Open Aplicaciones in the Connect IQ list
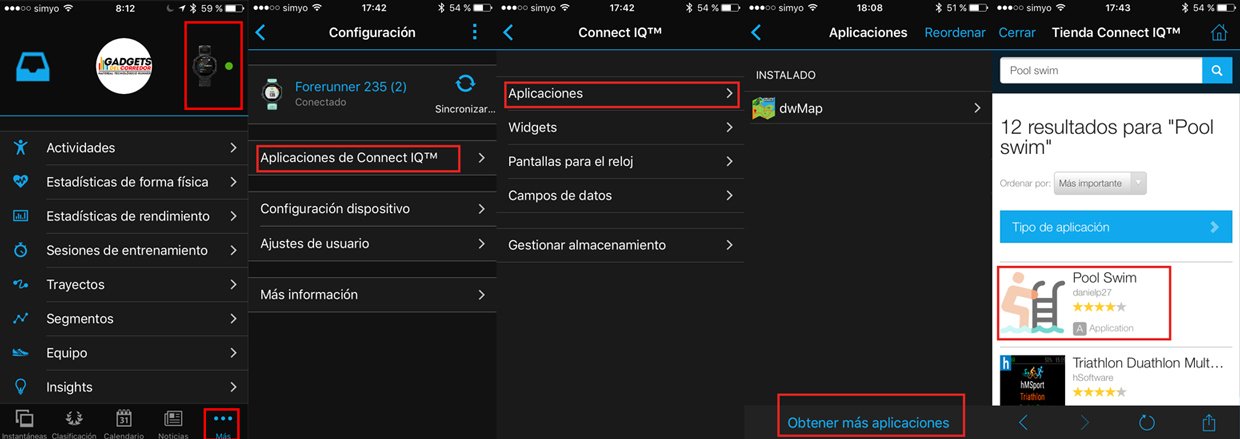The height and width of the screenshot is (439, 1240). (x=620, y=93)
